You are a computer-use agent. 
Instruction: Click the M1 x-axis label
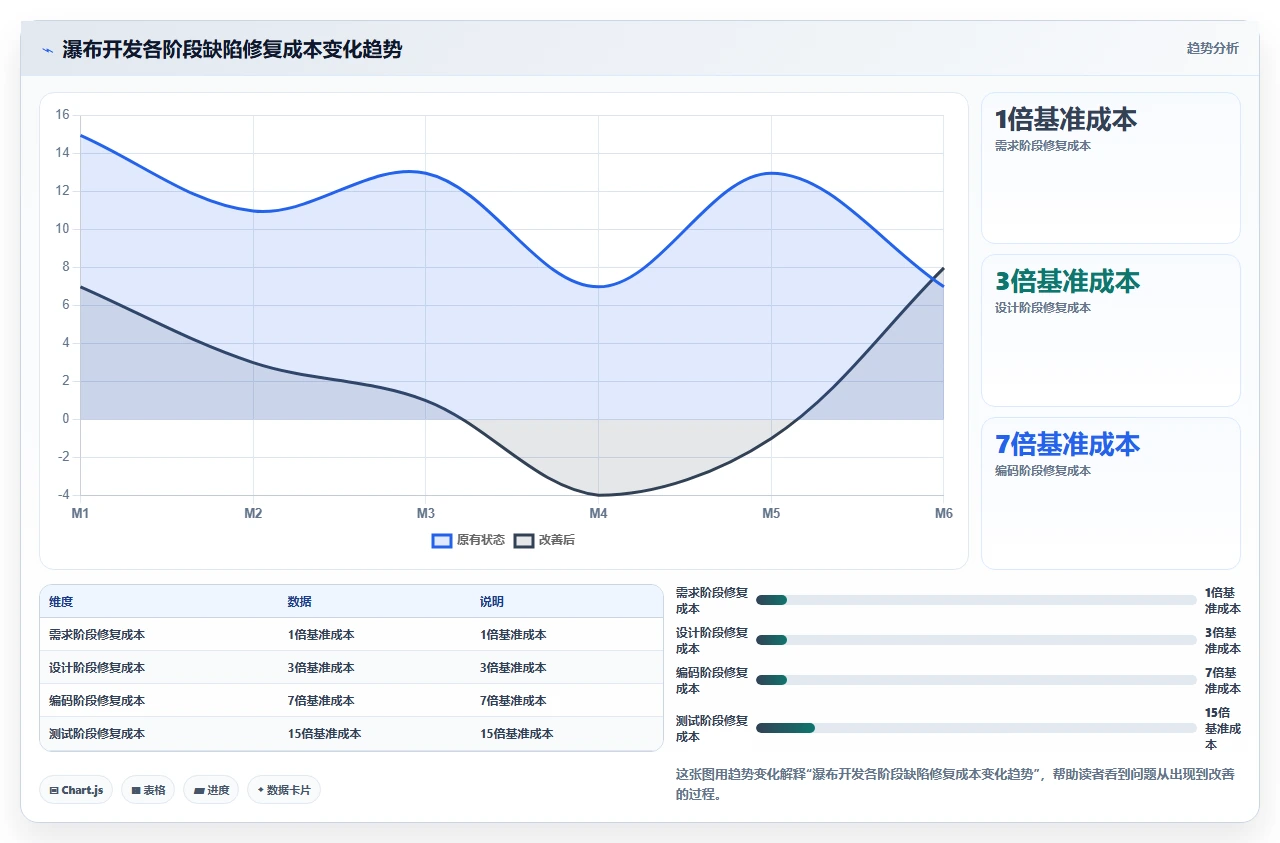tap(80, 514)
